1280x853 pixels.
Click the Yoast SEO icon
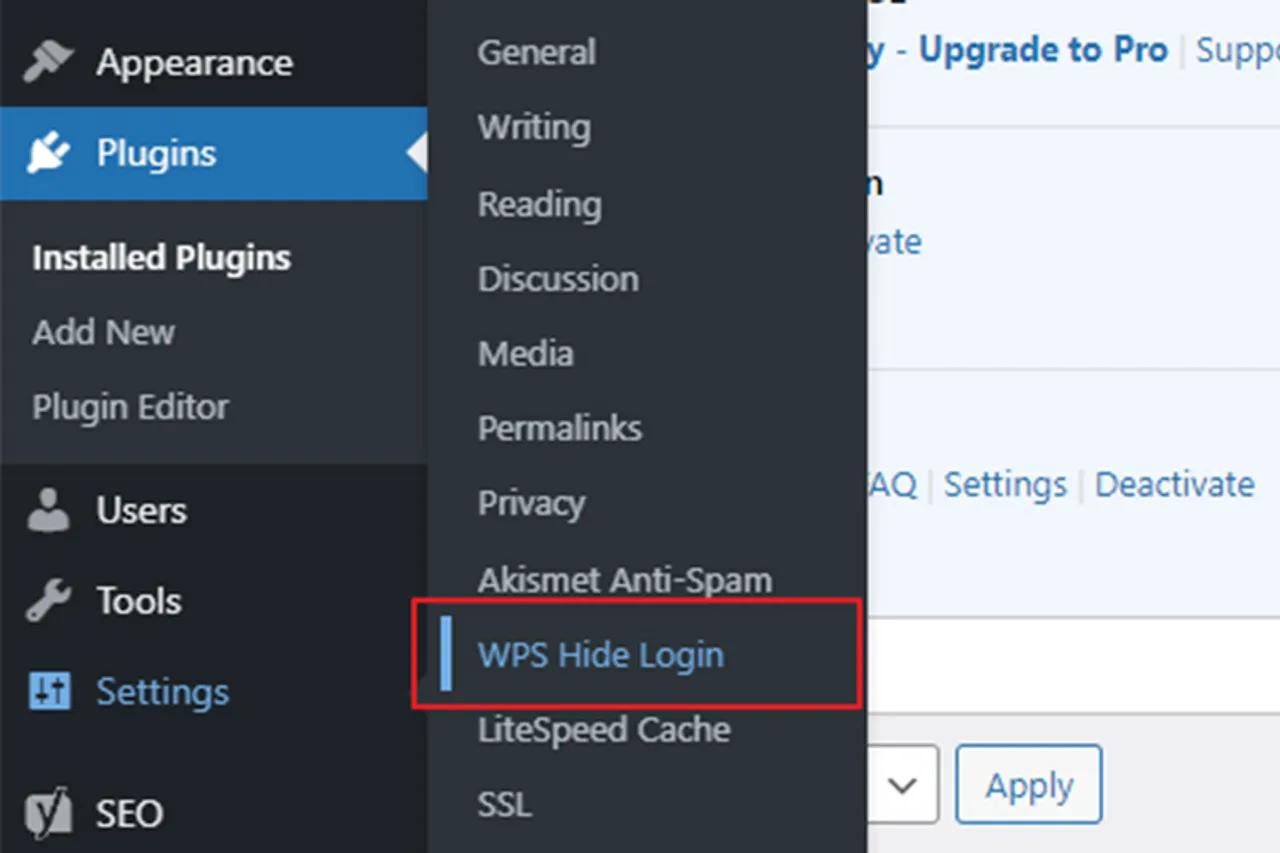[x=48, y=813]
